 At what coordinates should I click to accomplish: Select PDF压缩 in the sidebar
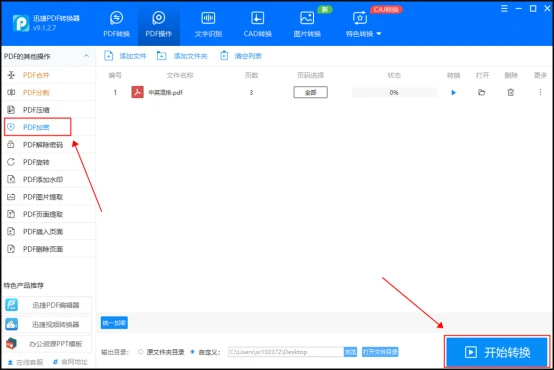[48, 110]
